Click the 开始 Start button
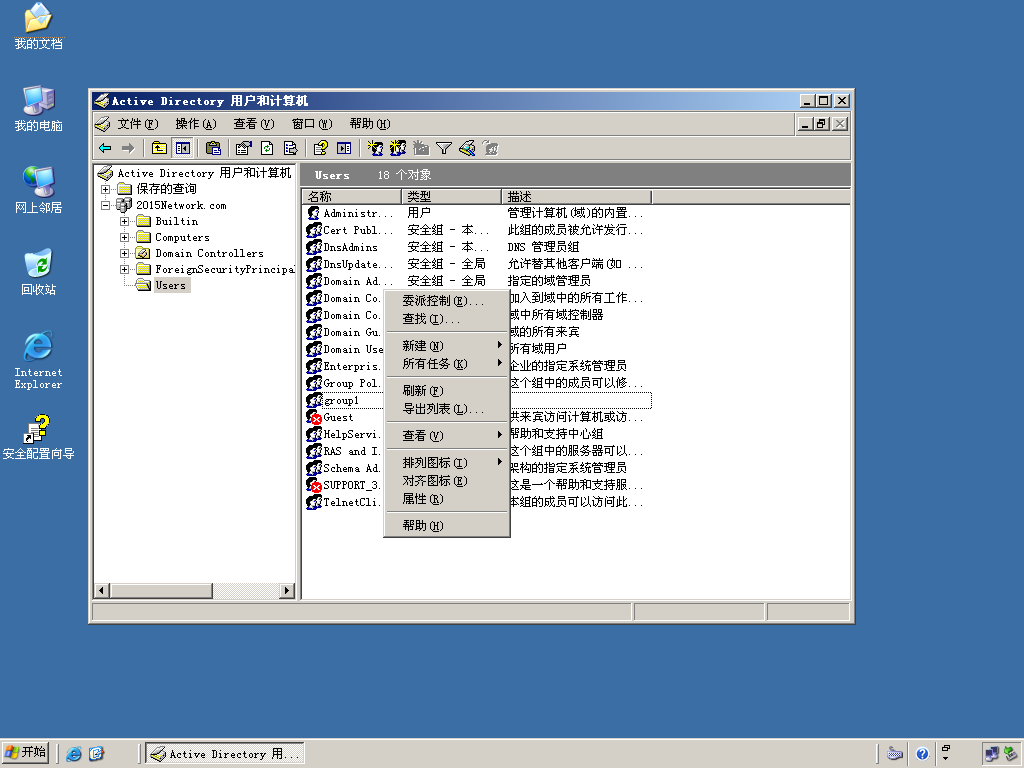The height and width of the screenshot is (768, 1024). pos(26,754)
